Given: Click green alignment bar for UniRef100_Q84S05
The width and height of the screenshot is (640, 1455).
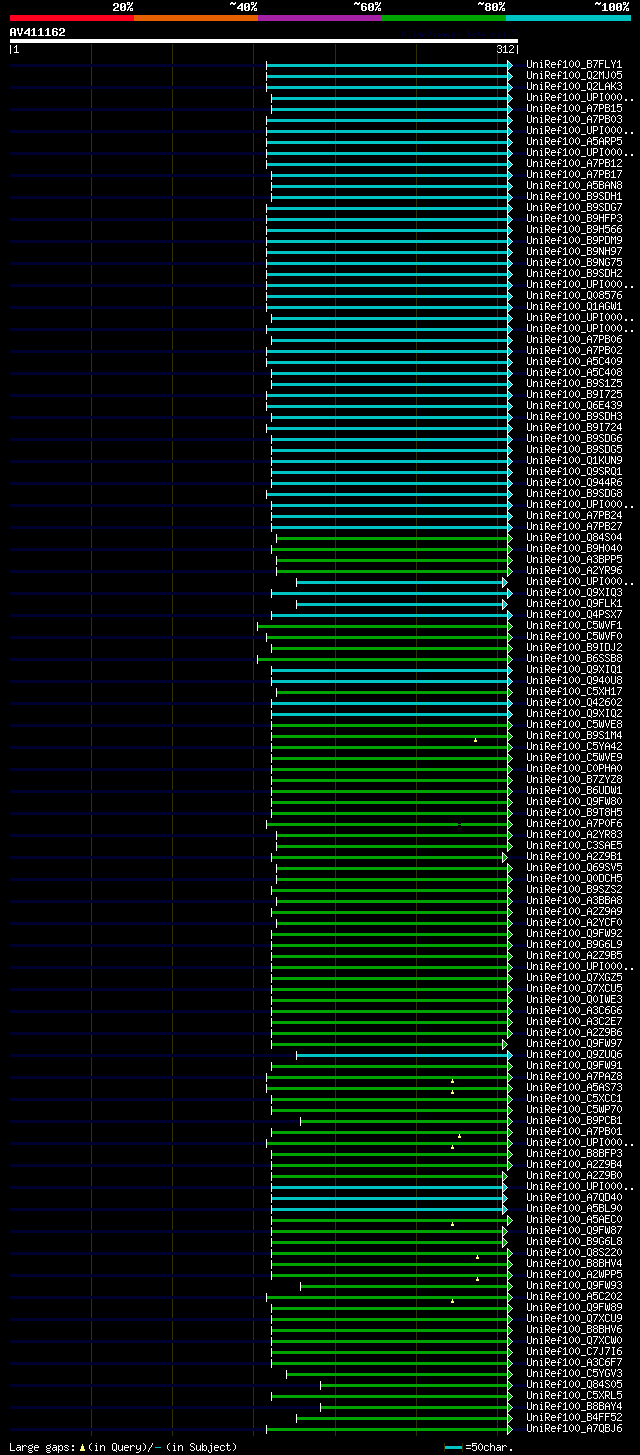Looking at the screenshot, I should (x=416, y=1385).
